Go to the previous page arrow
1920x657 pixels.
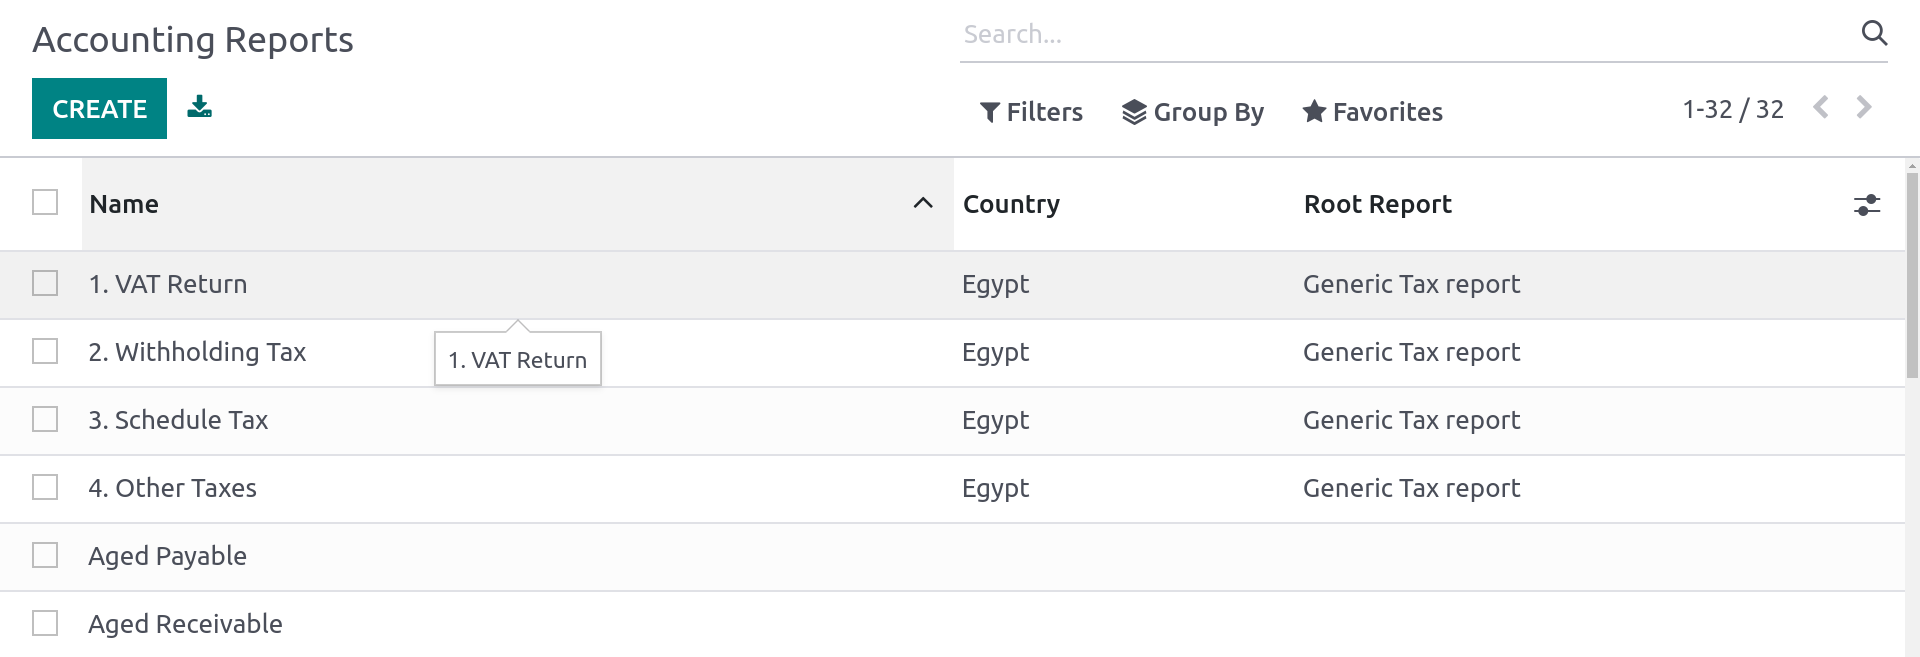point(1821,108)
